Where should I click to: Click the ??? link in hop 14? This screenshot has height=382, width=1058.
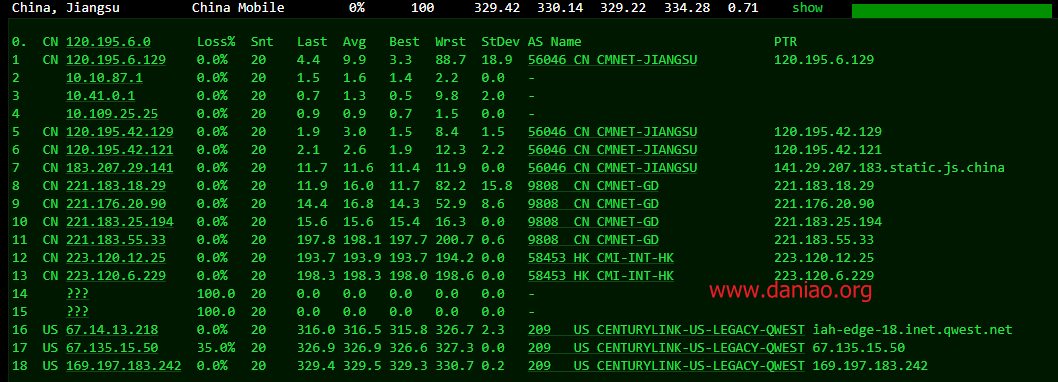coord(78,294)
